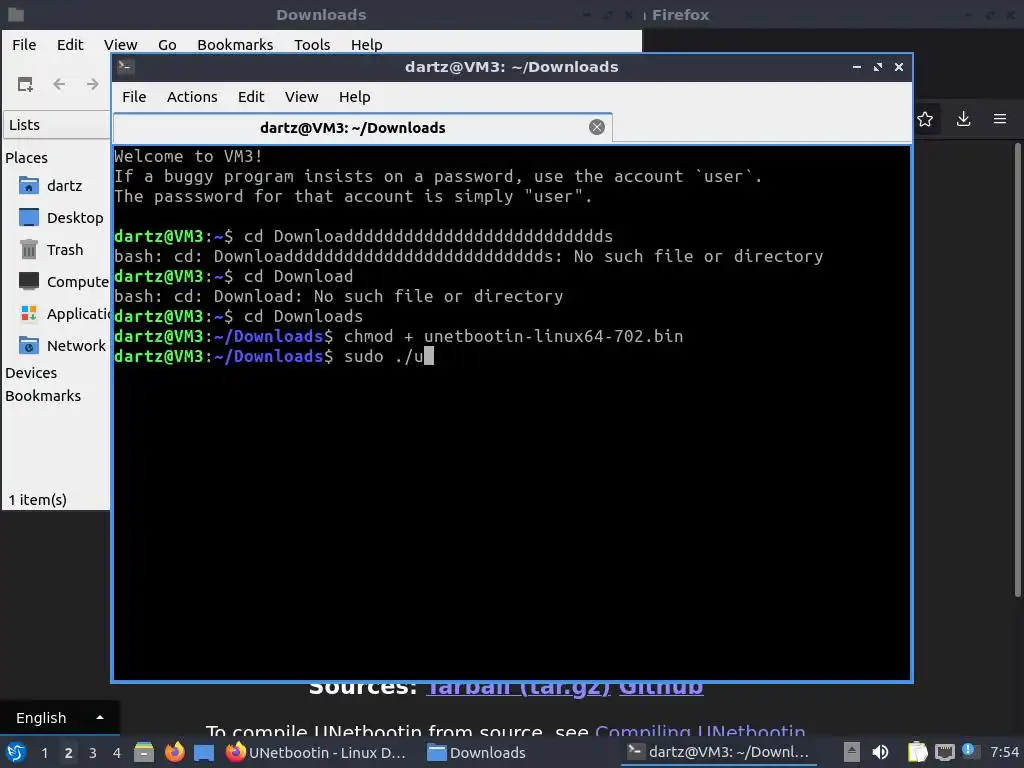Viewport: 1024px width, 768px height.
Task: Open Go menu in Downloads file manager
Action: pos(167,44)
